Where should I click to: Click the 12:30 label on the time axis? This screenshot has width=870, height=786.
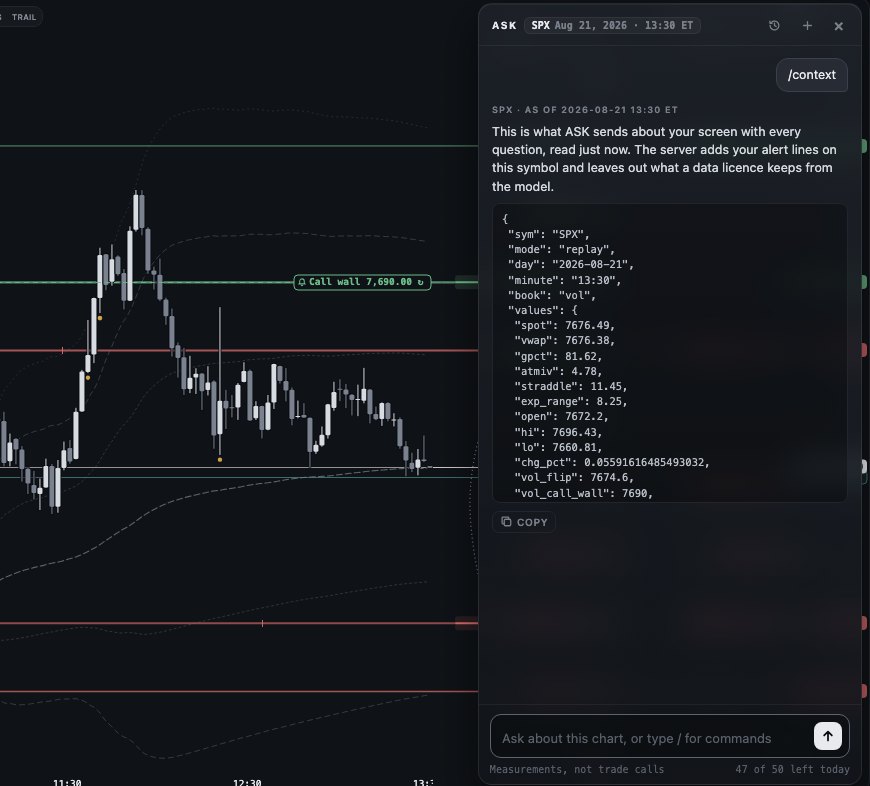click(x=247, y=782)
